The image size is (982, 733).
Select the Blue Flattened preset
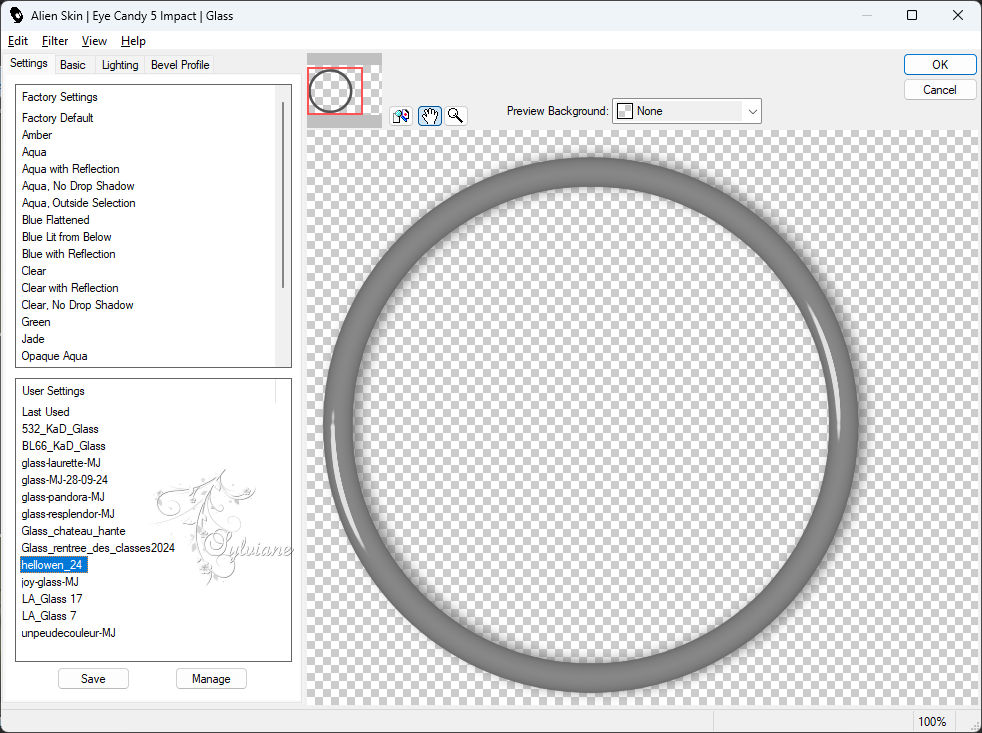coord(55,220)
